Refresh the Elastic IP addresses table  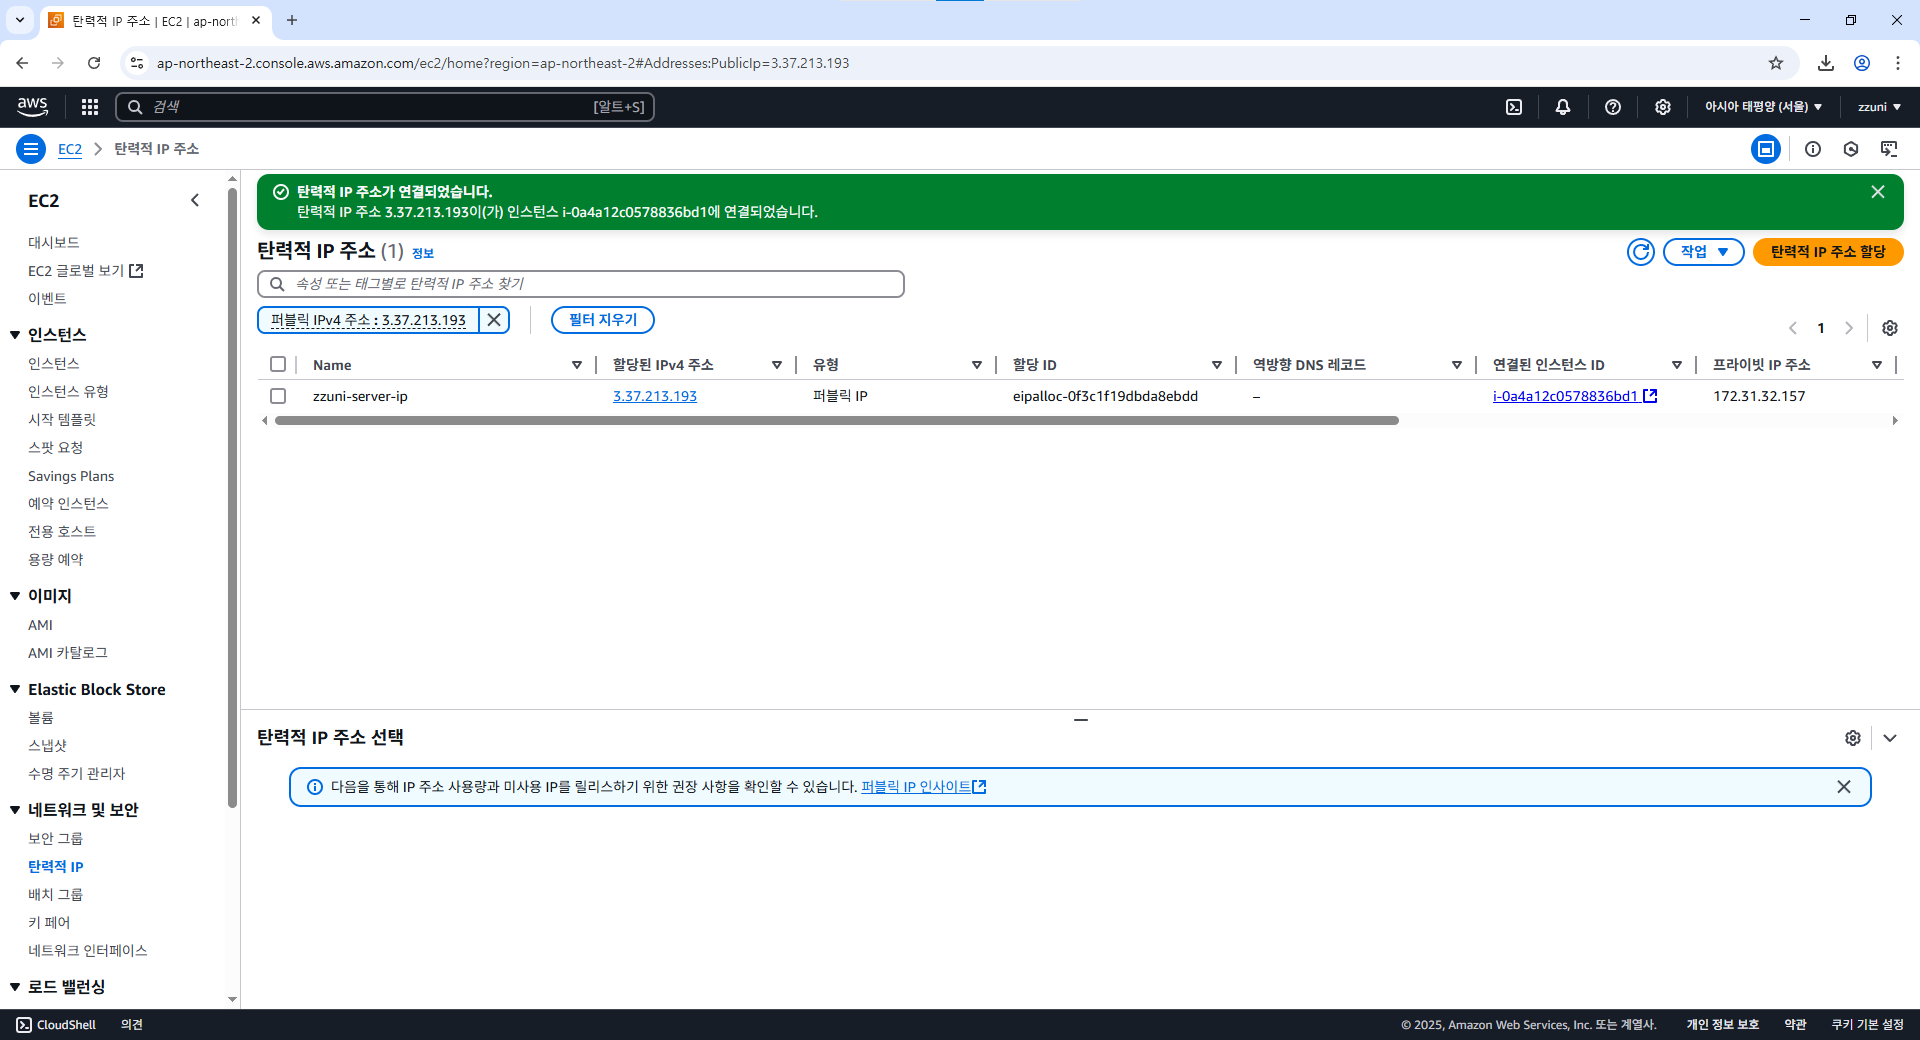(x=1641, y=252)
